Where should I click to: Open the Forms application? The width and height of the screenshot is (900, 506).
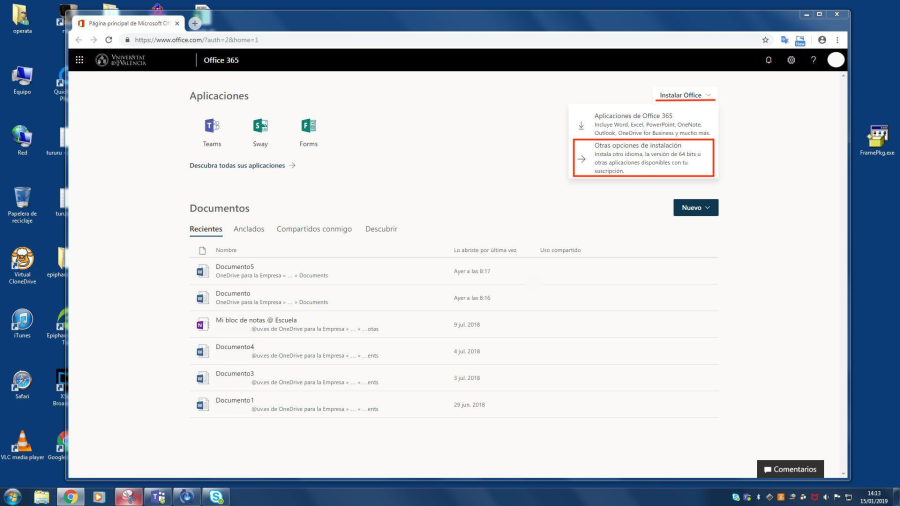(x=308, y=133)
